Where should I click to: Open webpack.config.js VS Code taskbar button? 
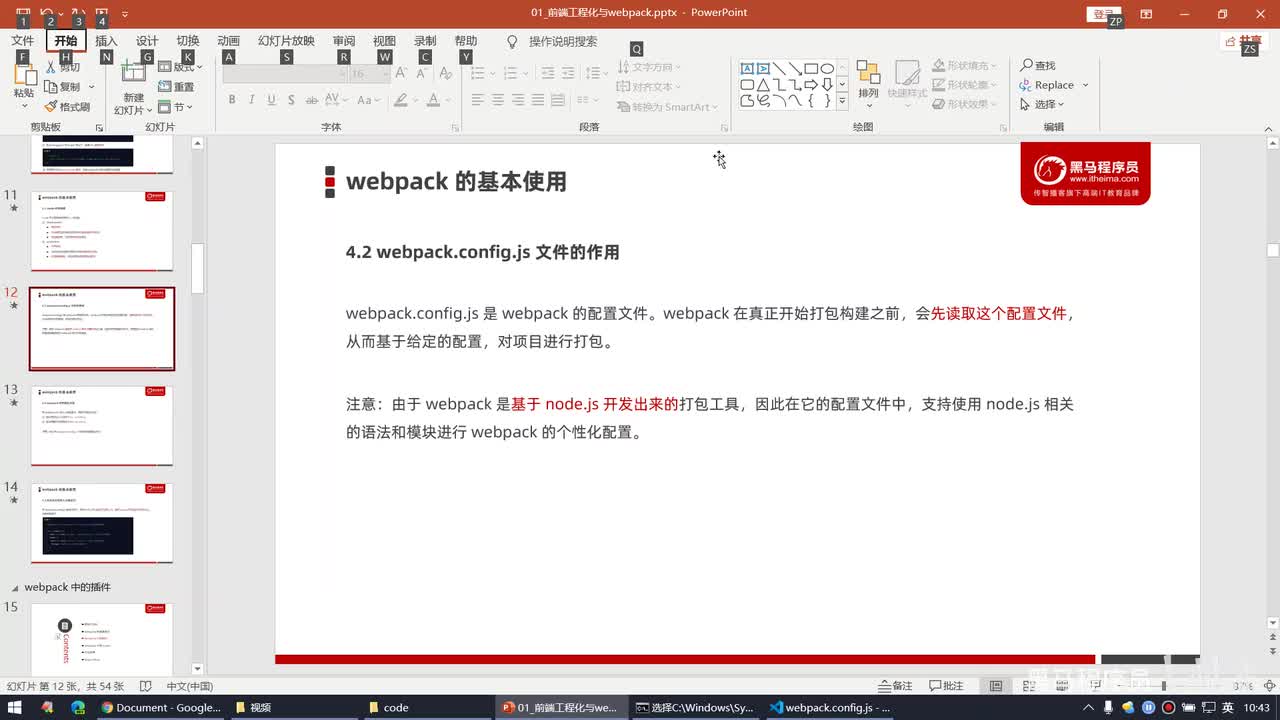pyautogui.click(x=829, y=707)
